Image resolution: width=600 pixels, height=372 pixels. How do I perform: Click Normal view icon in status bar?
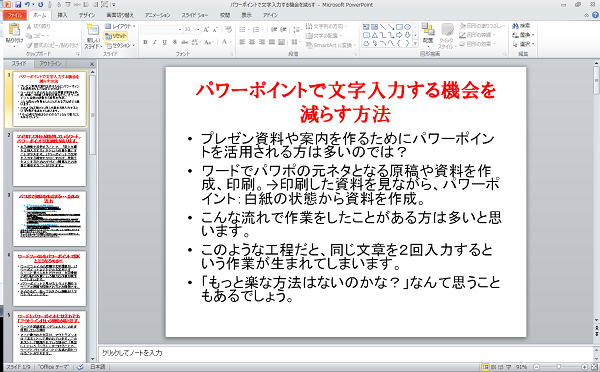485,367
